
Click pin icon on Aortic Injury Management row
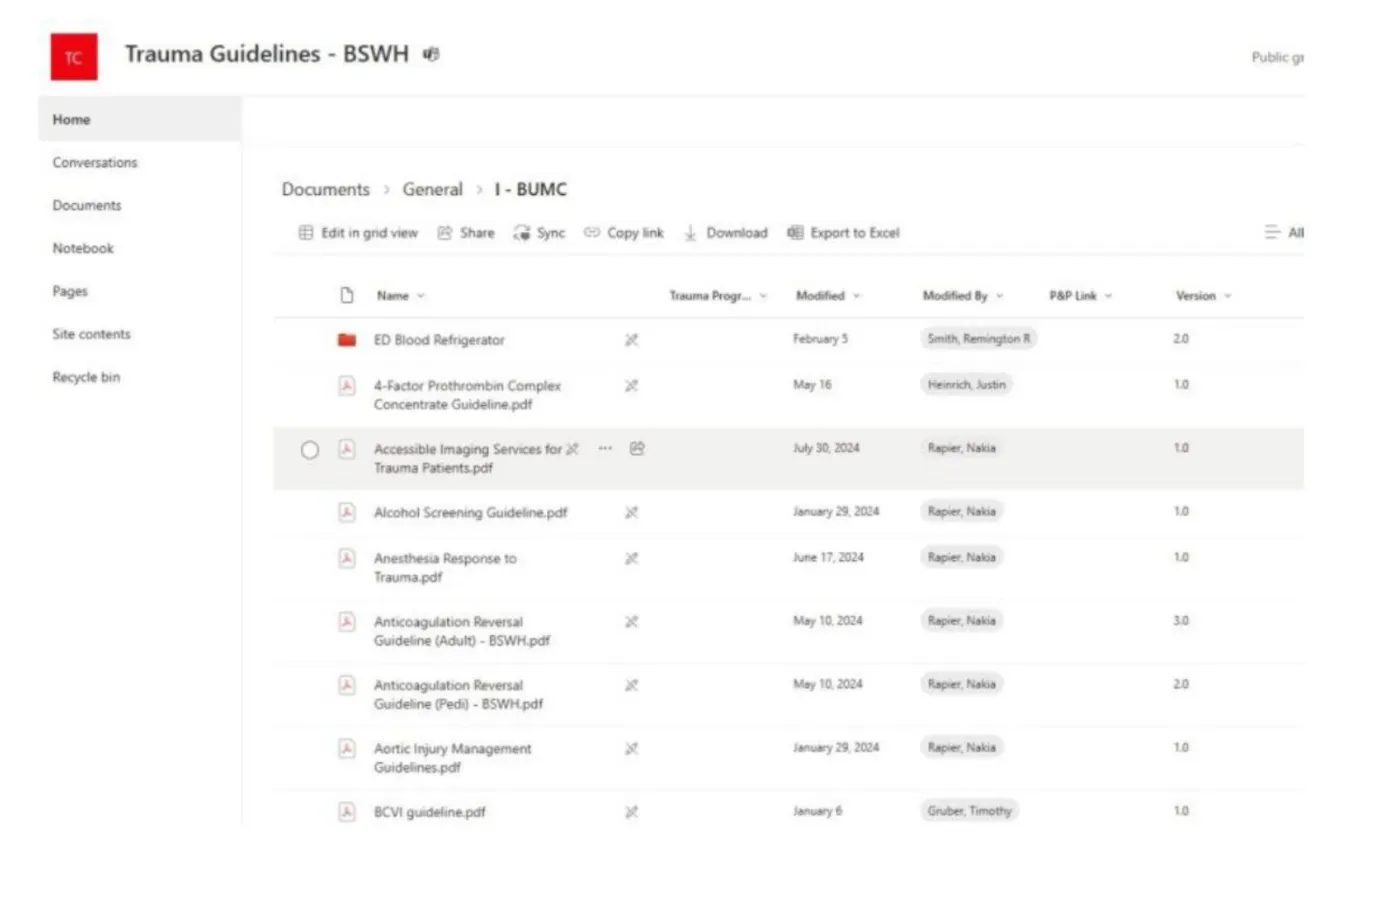point(631,748)
